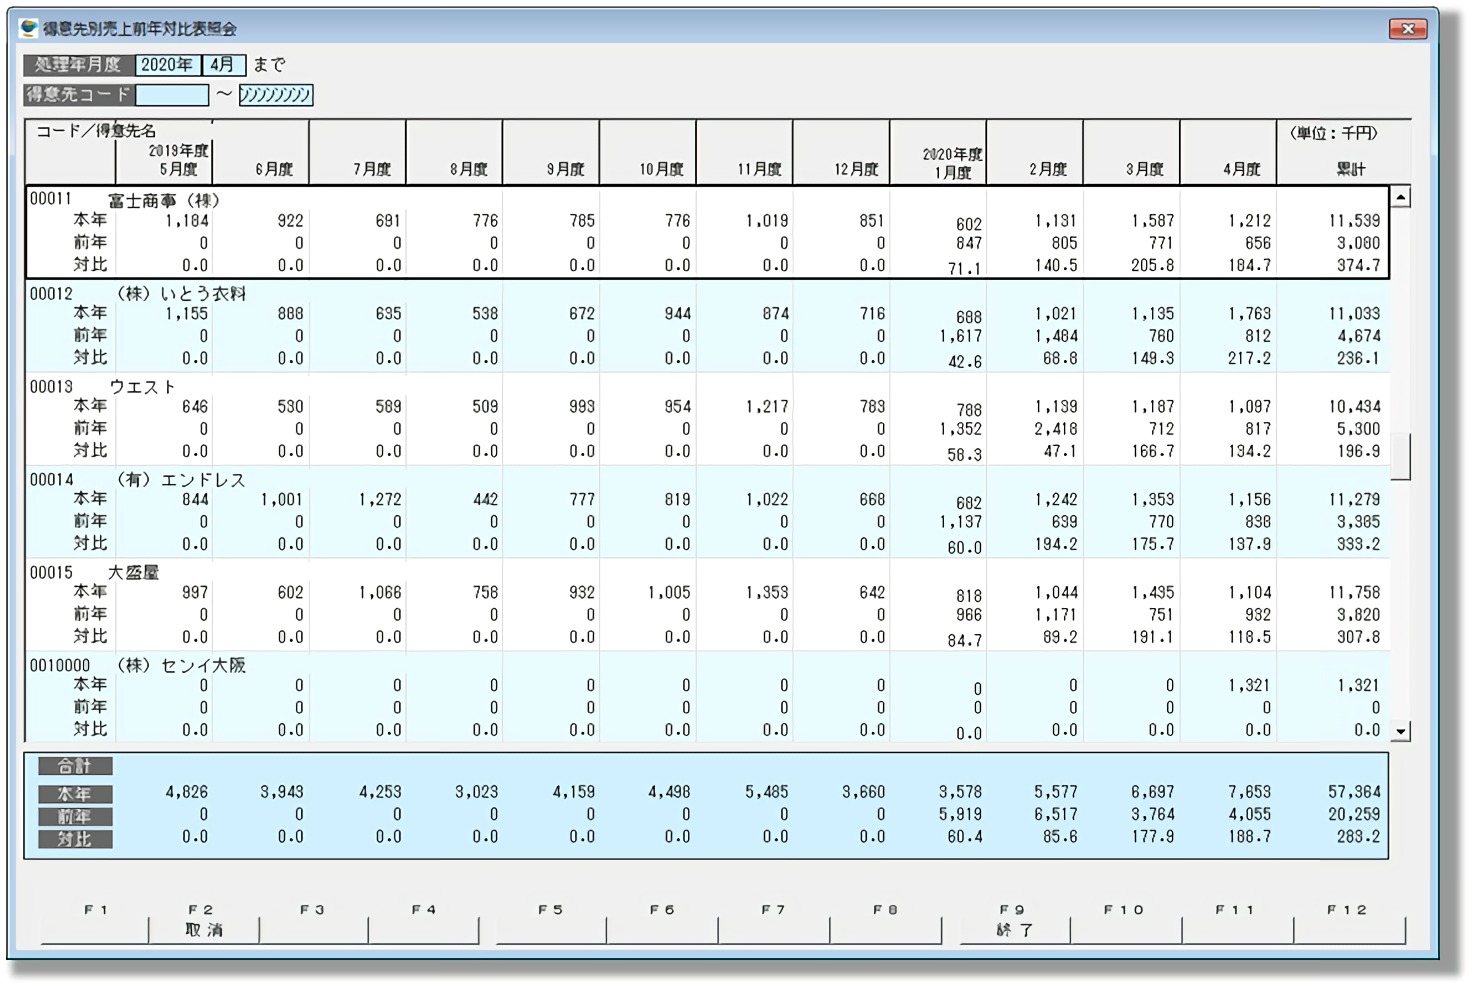Click the 累計 column header
Screen dimensions: 1472x986
pos(1351,169)
